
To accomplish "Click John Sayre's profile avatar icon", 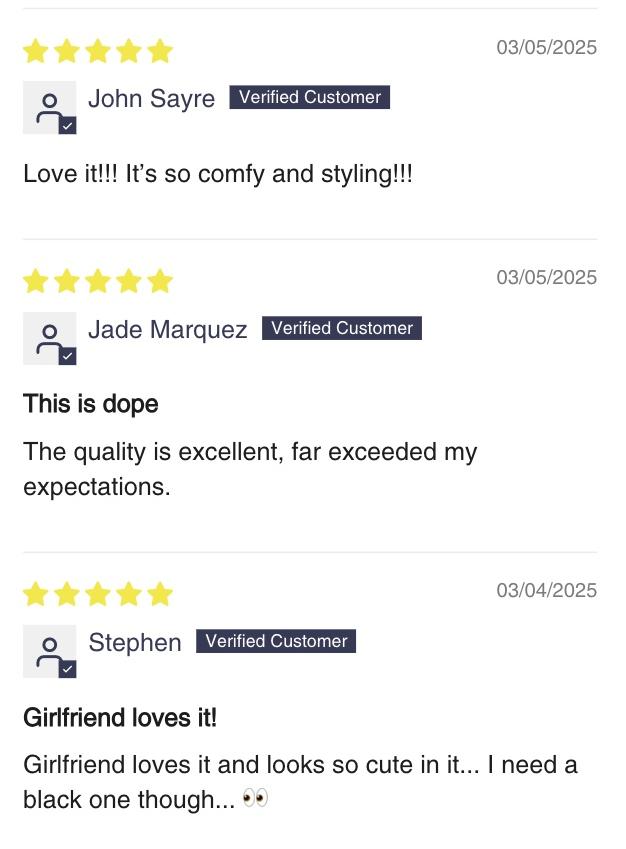I will [x=49, y=107].
